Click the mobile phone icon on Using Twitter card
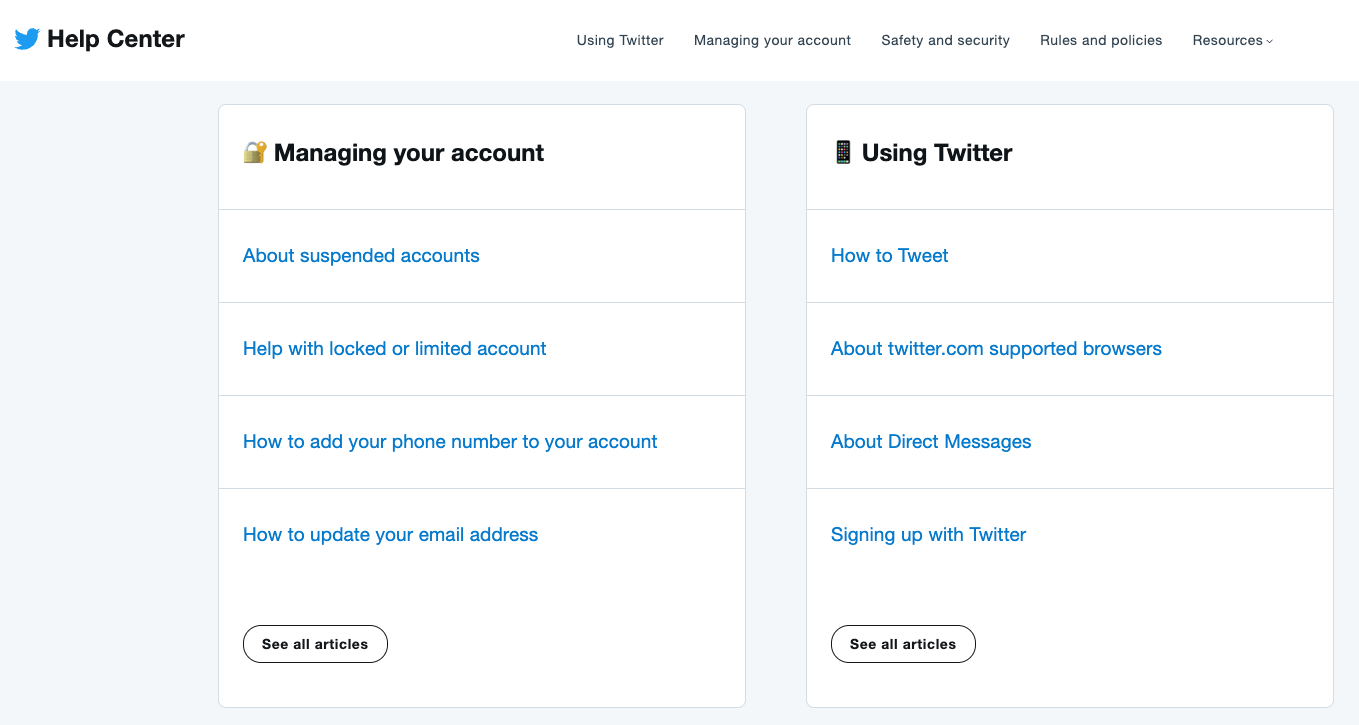Viewport: 1359px width, 725px height. 843,152
